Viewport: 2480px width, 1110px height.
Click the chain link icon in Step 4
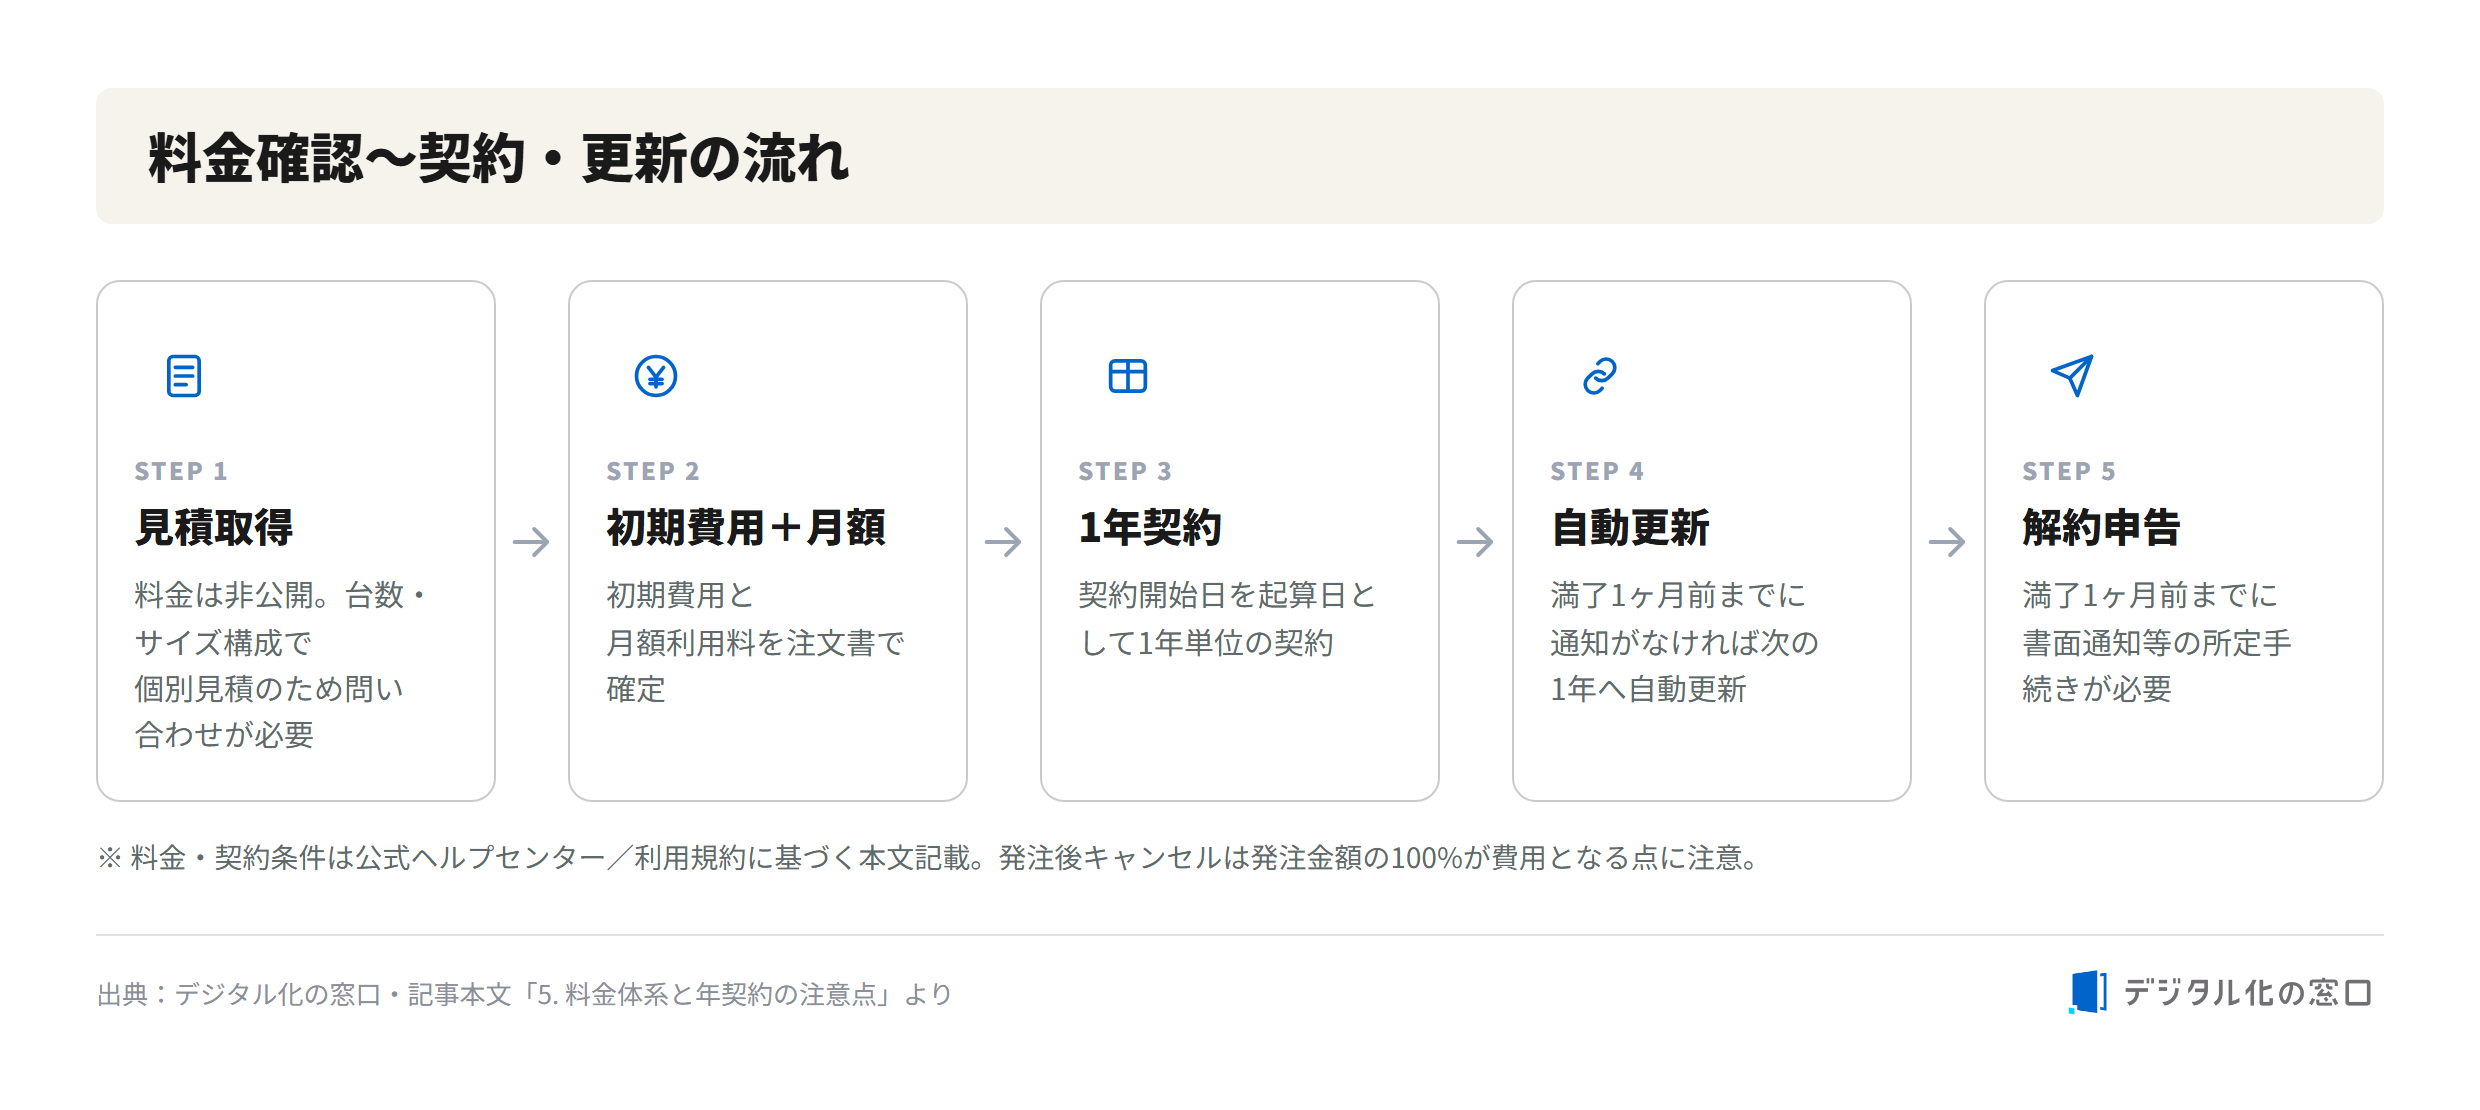point(1600,376)
